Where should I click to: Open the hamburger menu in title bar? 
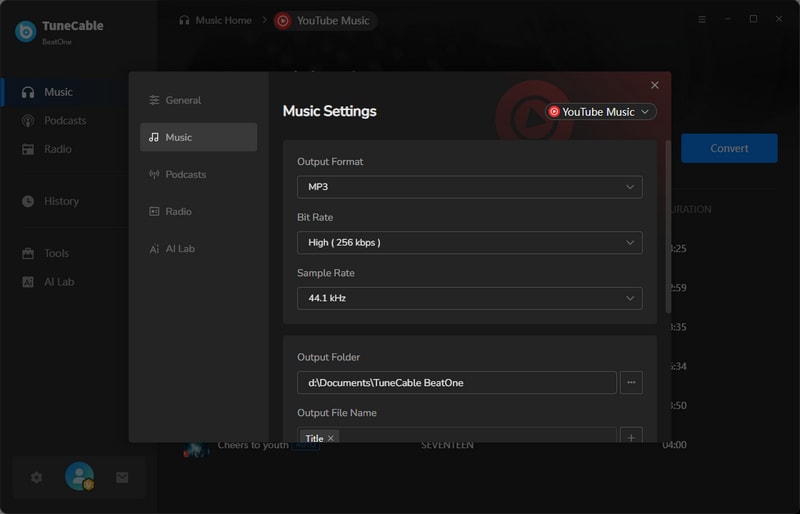[x=702, y=19]
